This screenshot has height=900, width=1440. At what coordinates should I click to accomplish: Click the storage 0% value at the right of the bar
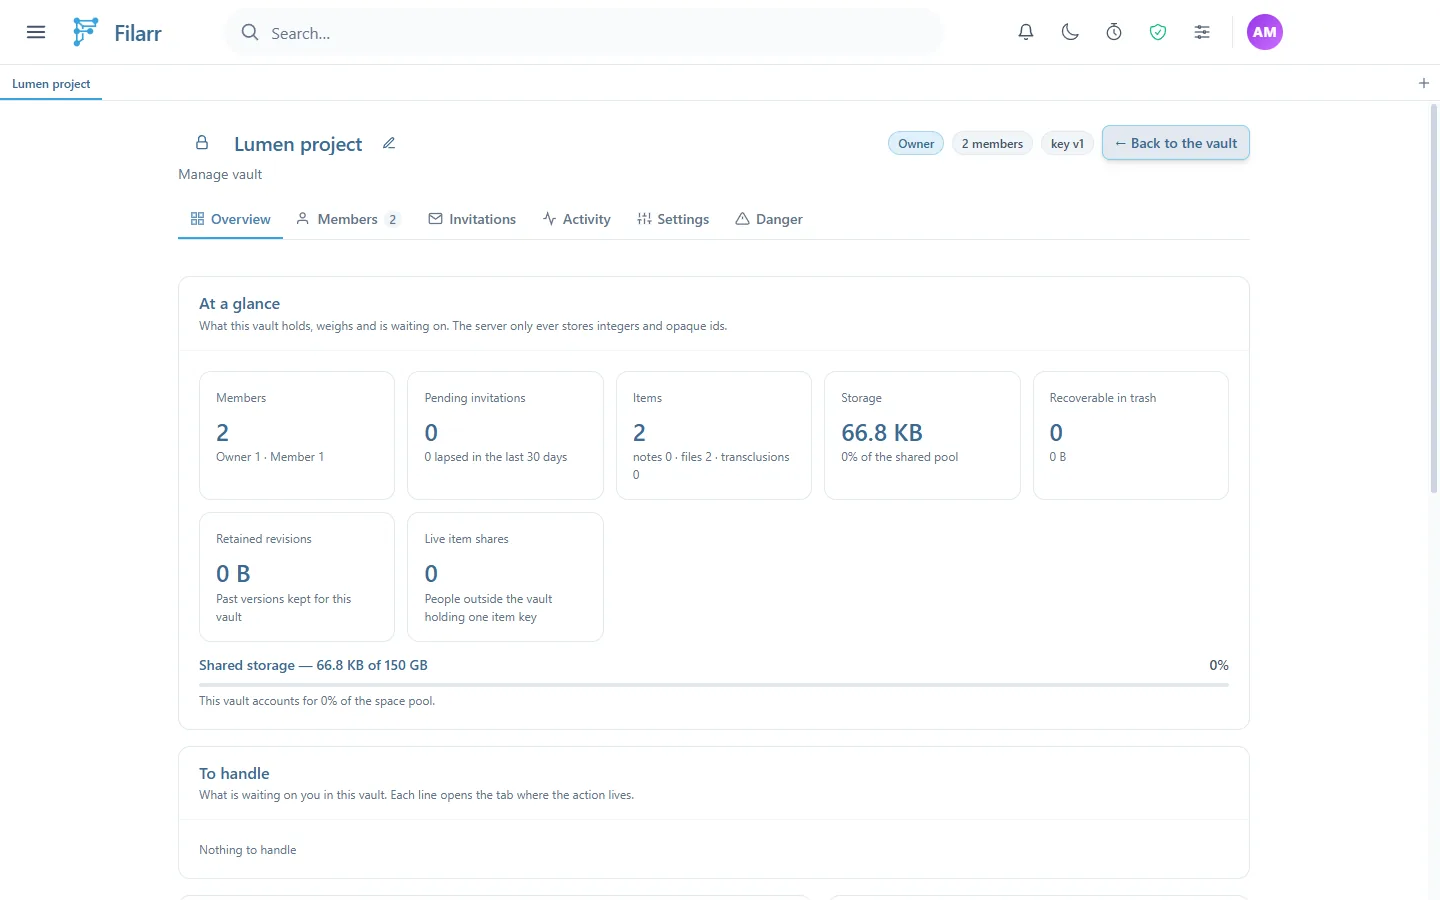pyautogui.click(x=1219, y=665)
